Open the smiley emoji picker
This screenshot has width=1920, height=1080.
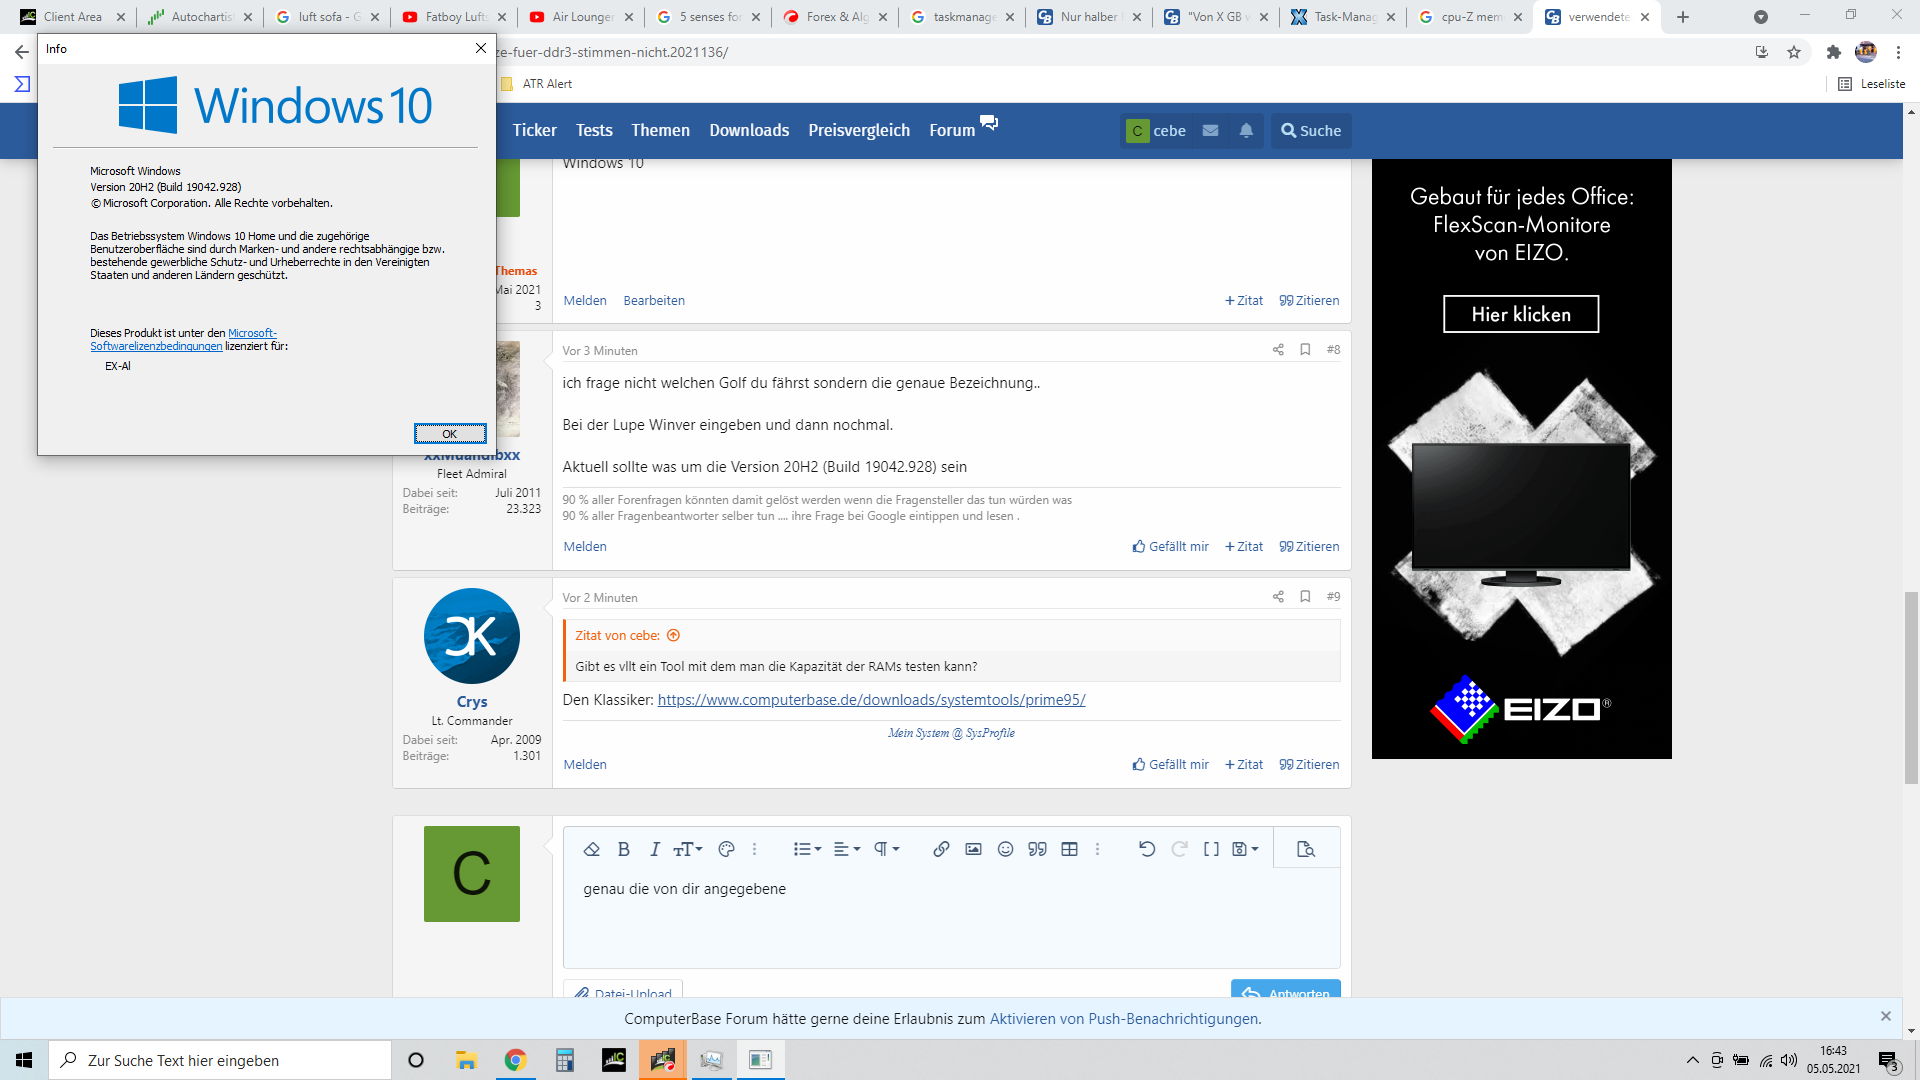(x=1005, y=849)
